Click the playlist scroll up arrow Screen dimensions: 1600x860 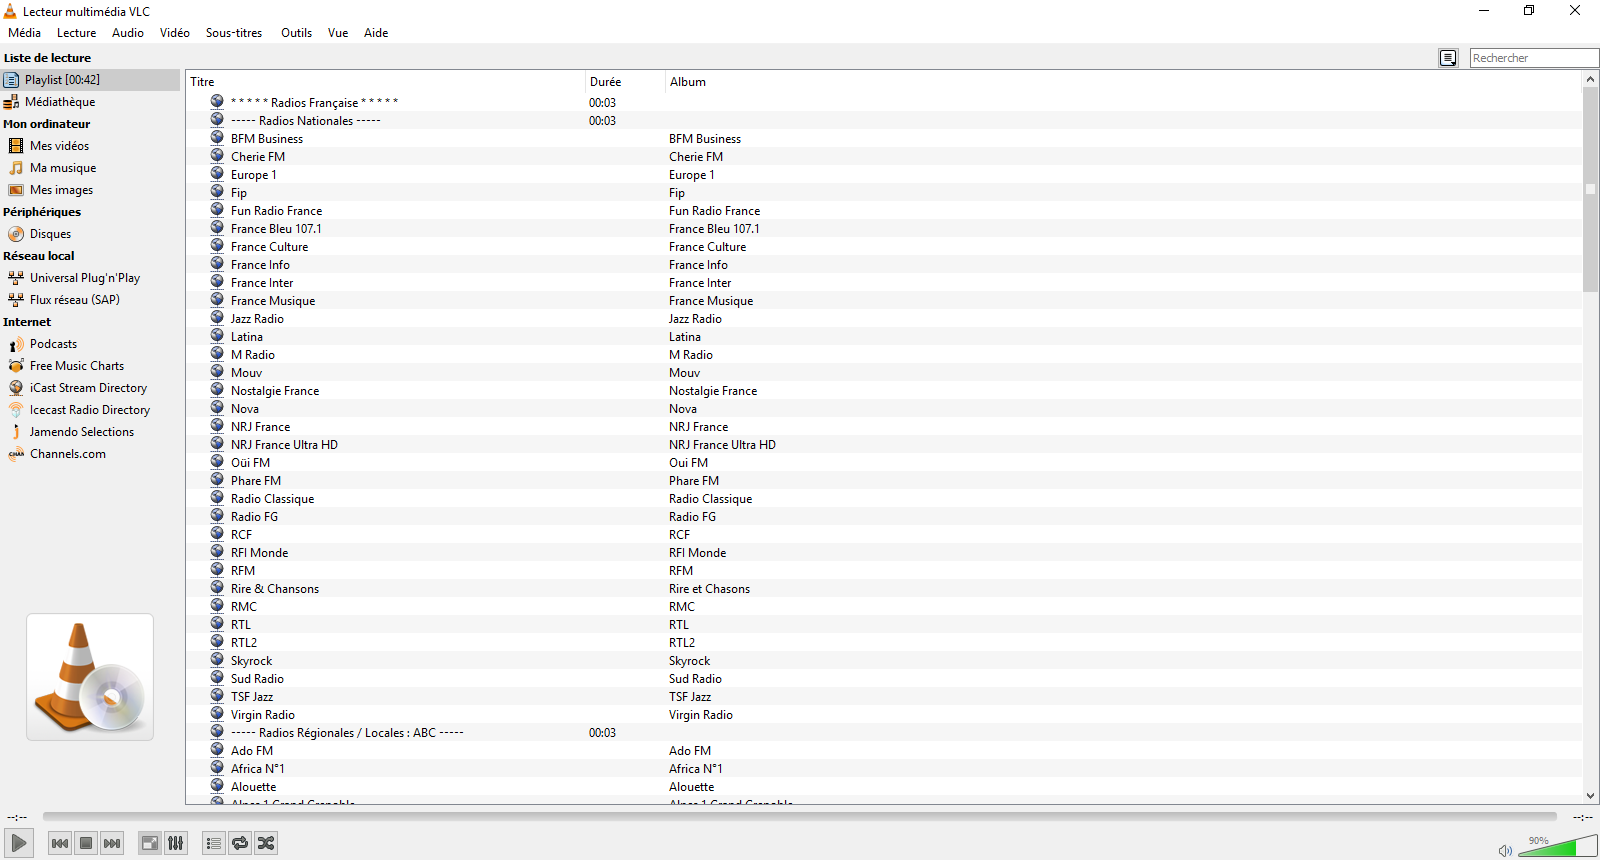point(1590,79)
